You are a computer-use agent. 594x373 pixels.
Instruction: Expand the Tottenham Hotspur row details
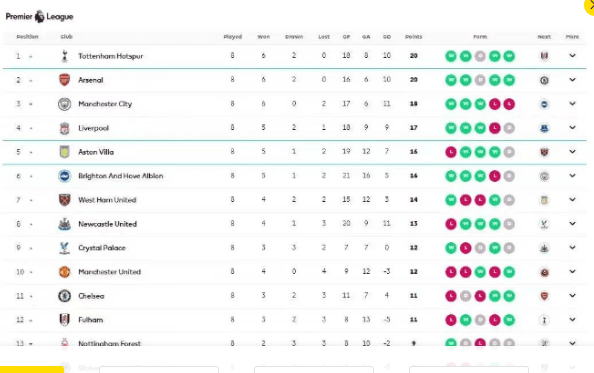(x=572, y=56)
